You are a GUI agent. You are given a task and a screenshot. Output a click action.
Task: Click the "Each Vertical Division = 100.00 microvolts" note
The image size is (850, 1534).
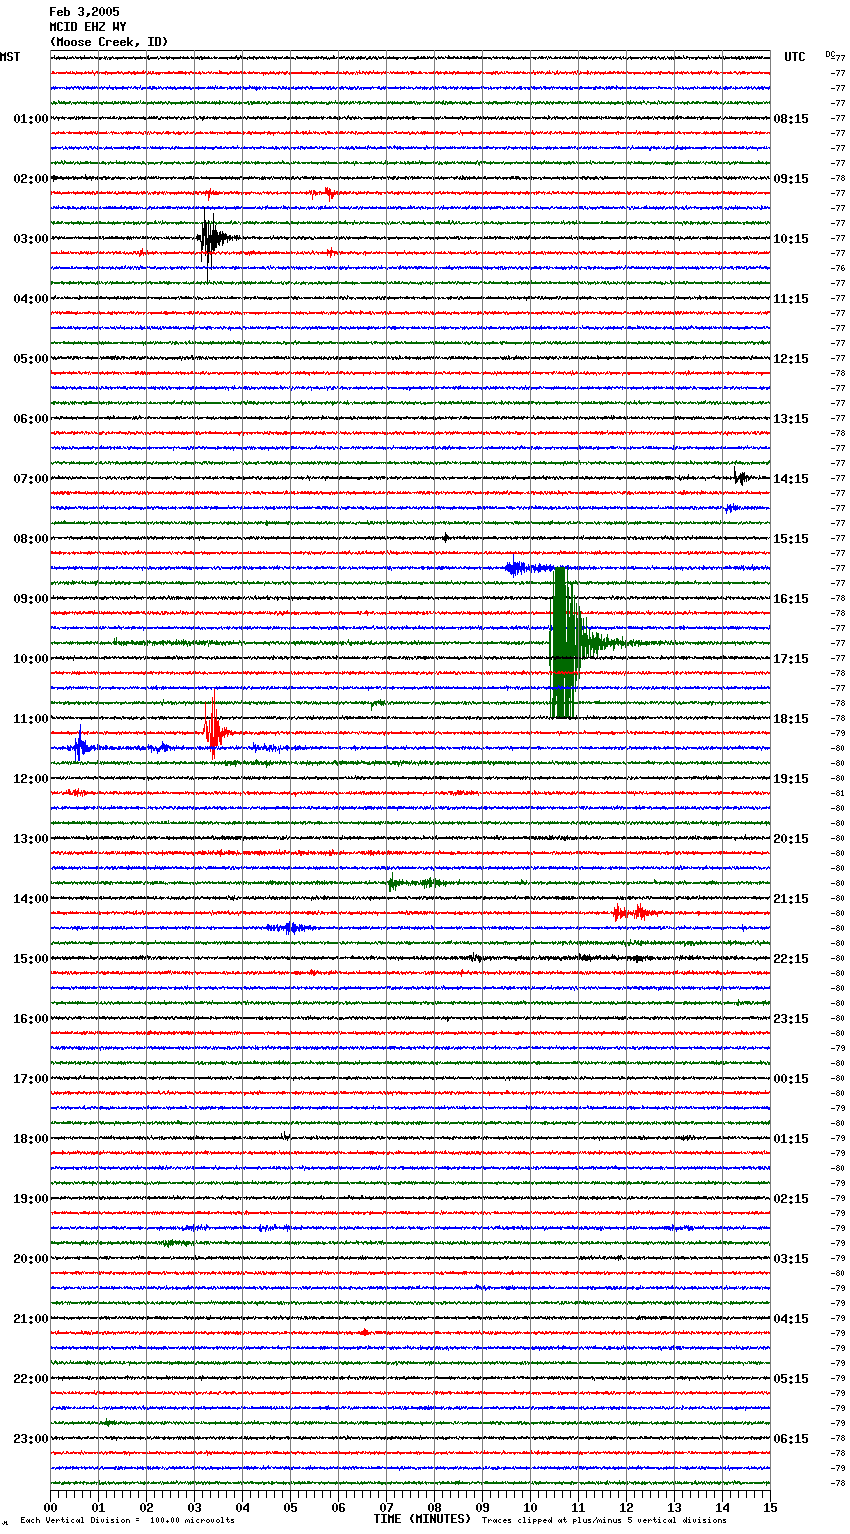127,1520
